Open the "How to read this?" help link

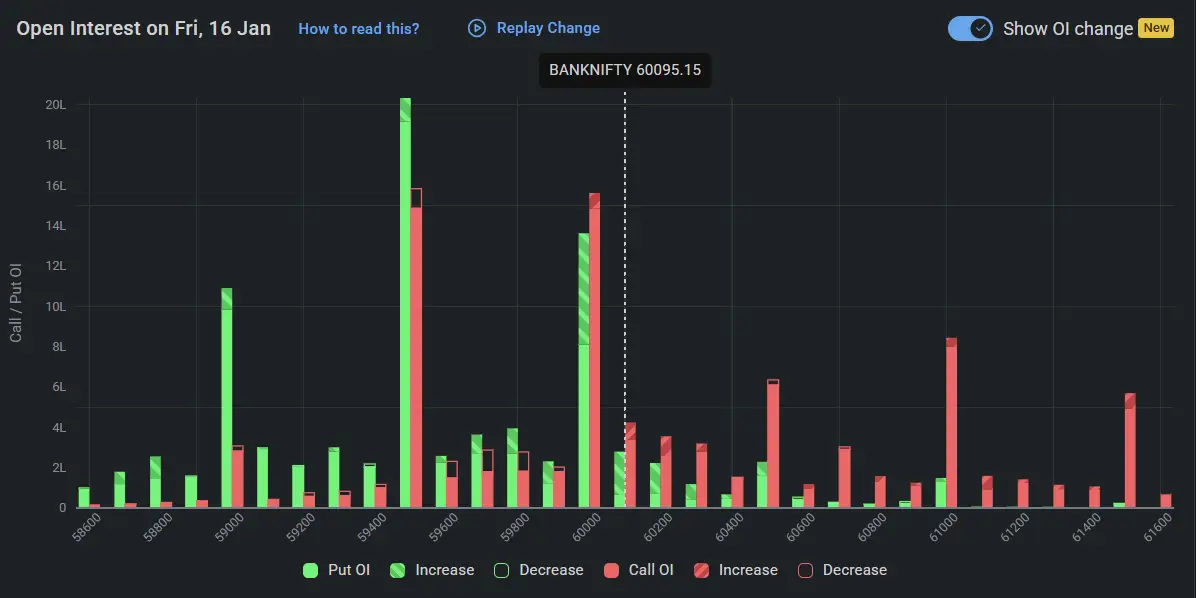tap(358, 28)
